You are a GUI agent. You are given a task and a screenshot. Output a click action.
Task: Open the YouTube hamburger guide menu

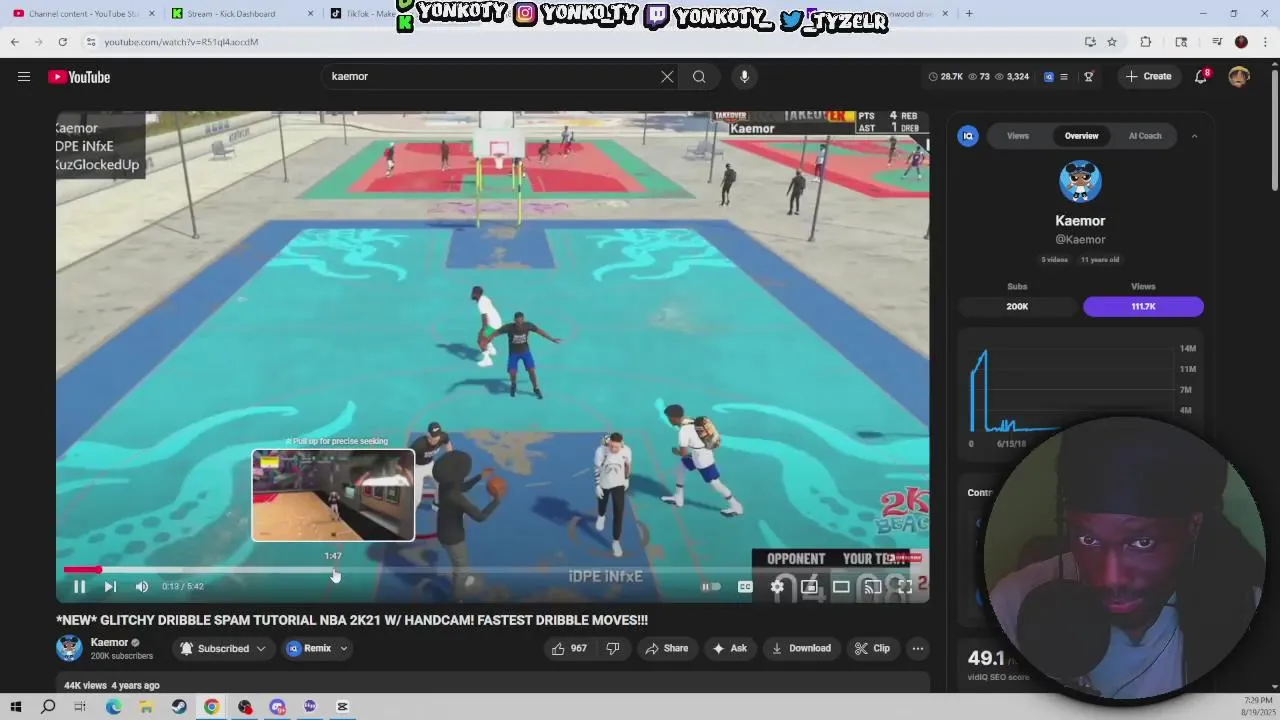pos(24,77)
